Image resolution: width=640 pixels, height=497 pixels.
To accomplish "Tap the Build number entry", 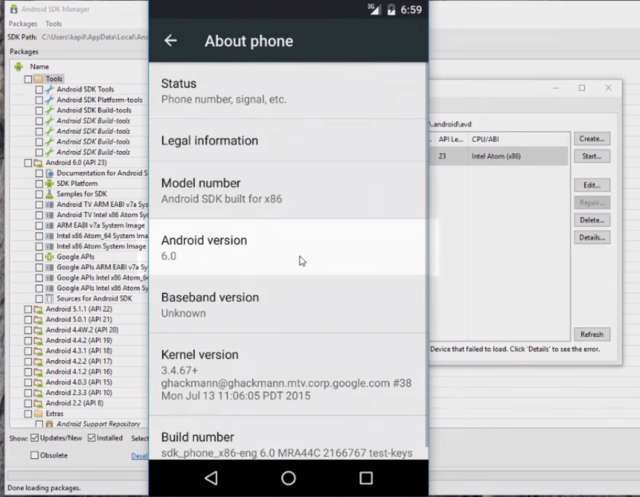I will pos(287,438).
